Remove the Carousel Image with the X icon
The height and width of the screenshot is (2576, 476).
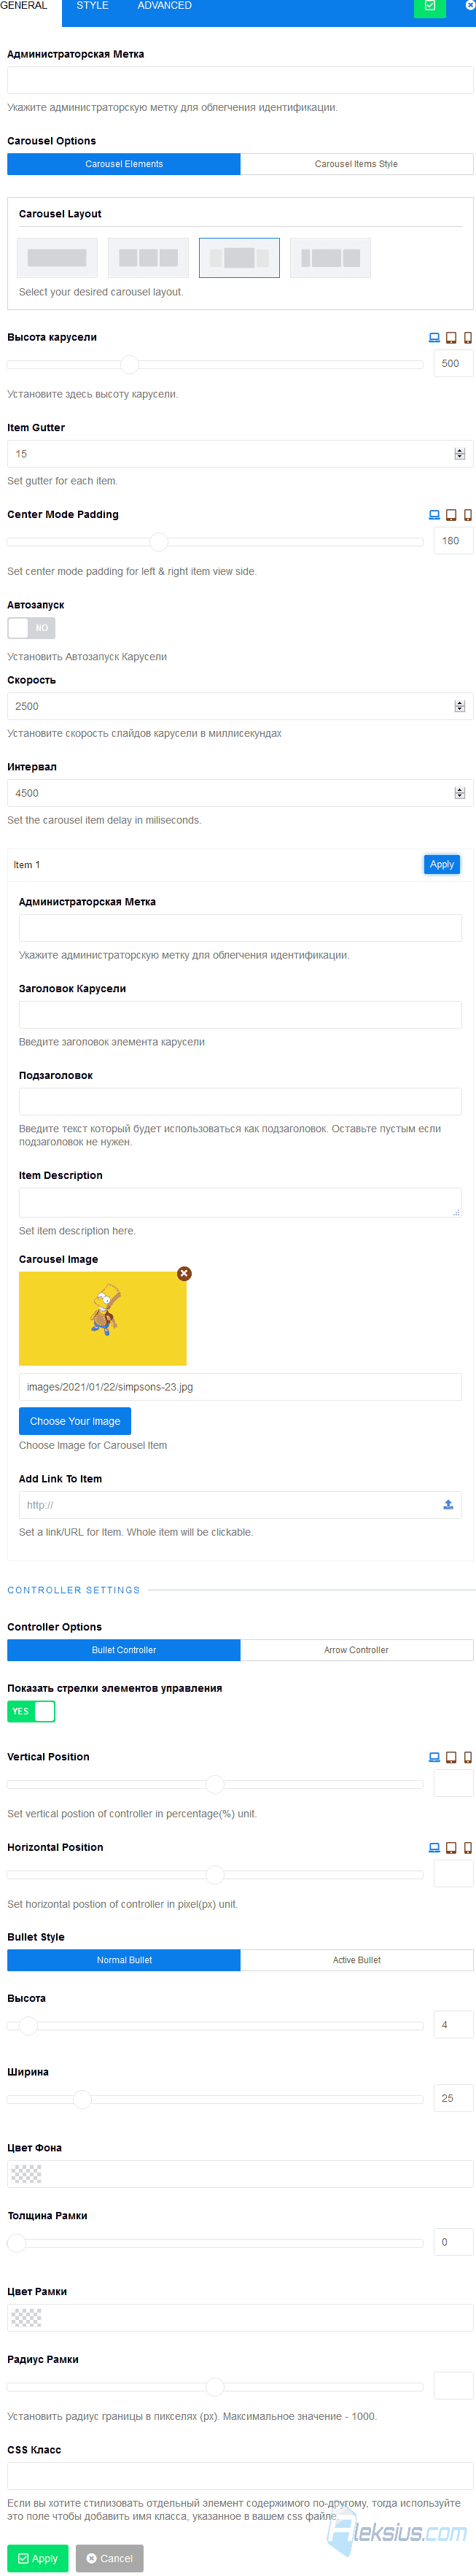point(184,1274)
